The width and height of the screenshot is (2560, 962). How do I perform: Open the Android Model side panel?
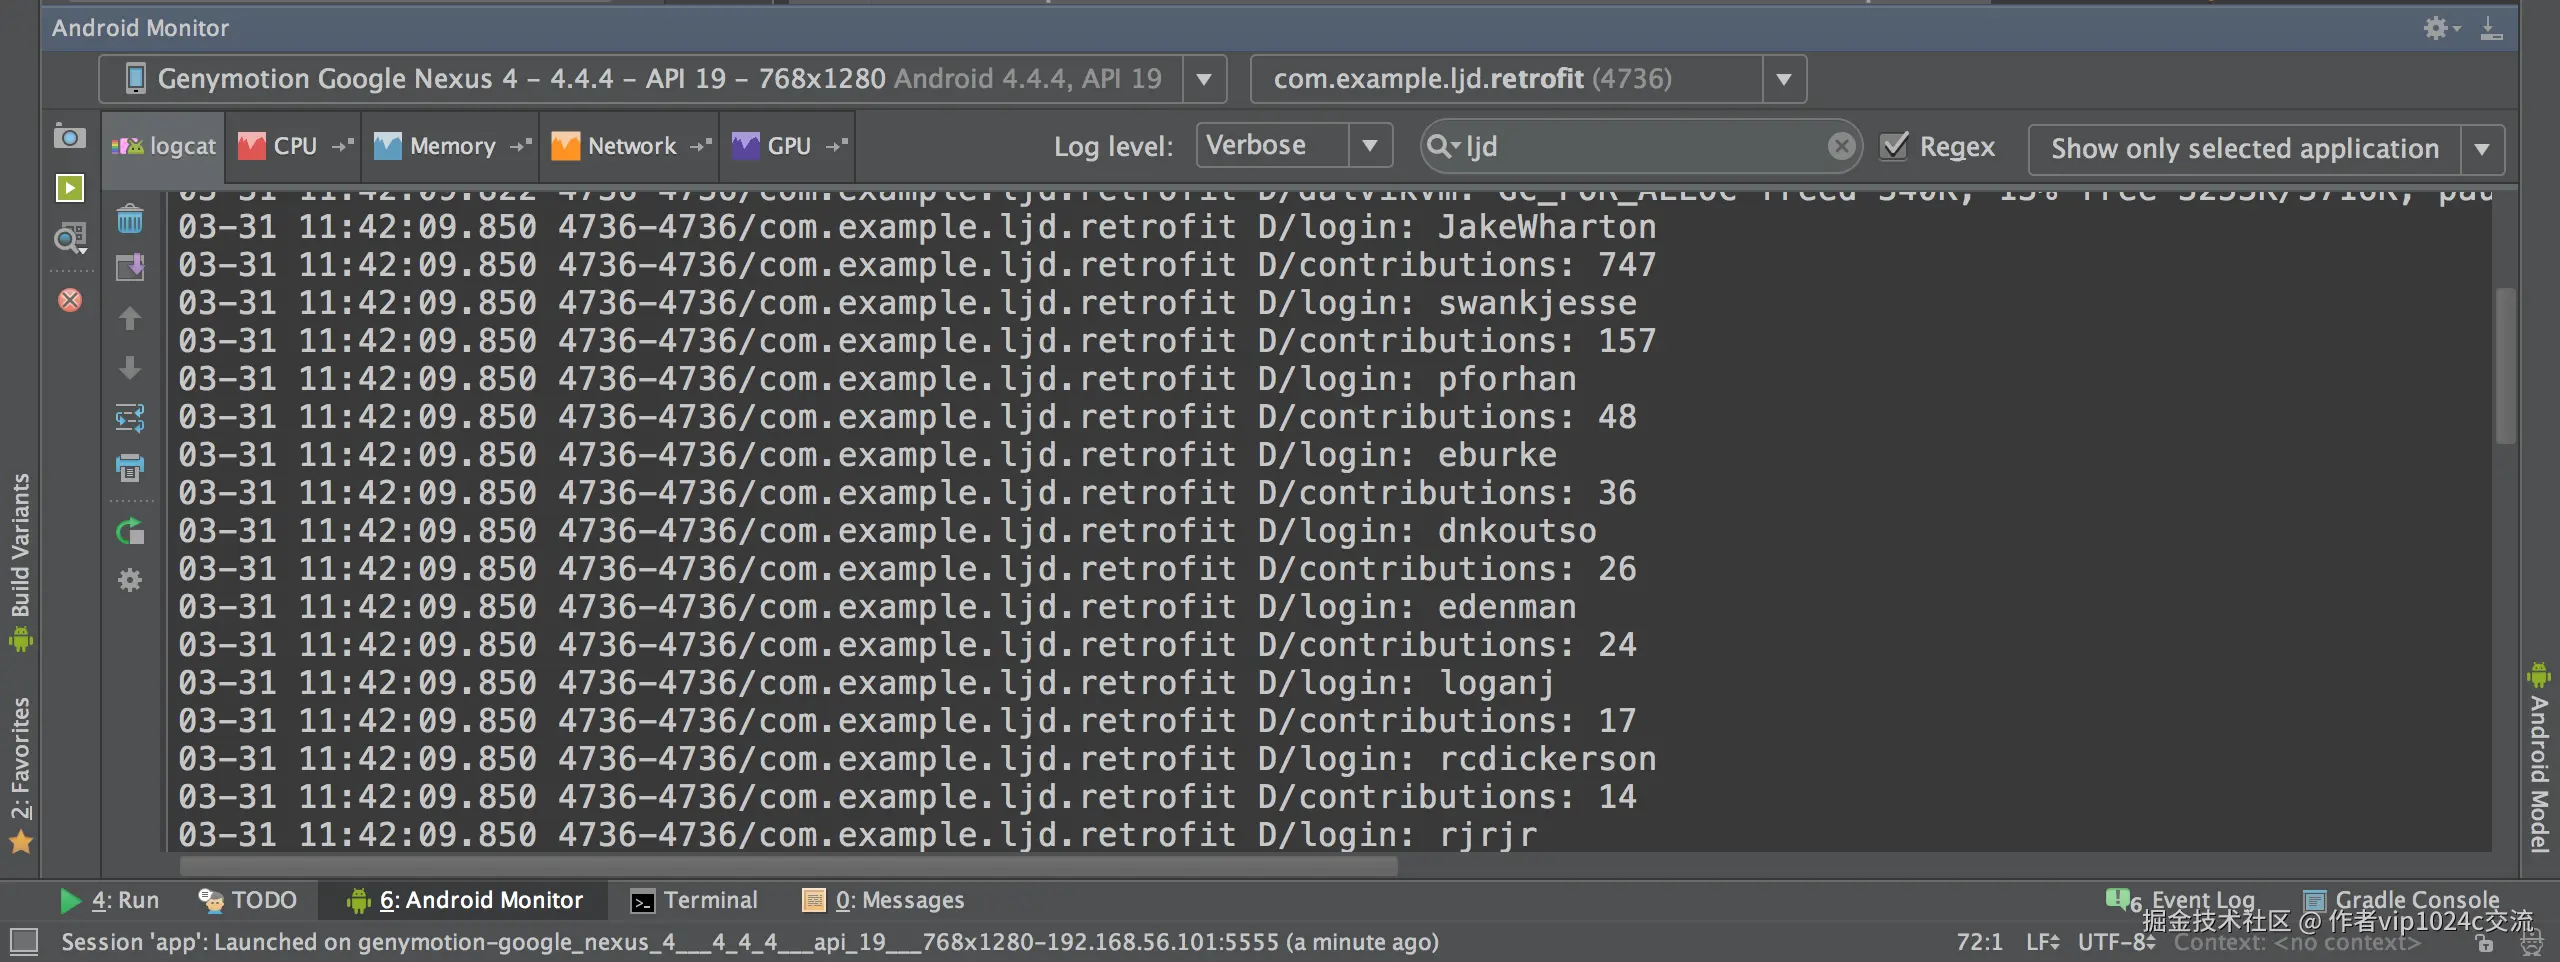coord(2539,759)
